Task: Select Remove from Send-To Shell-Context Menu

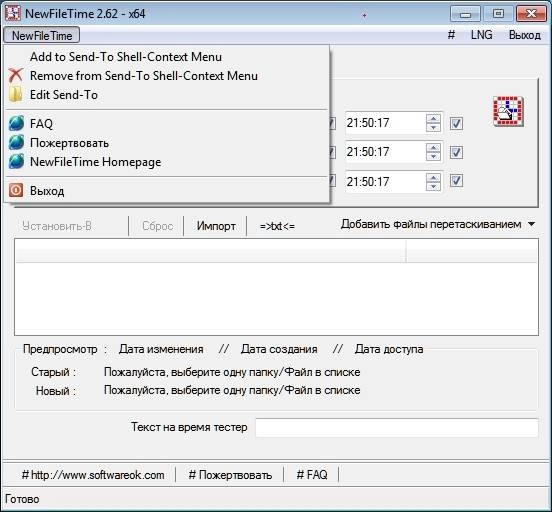Action: [167, 76]
